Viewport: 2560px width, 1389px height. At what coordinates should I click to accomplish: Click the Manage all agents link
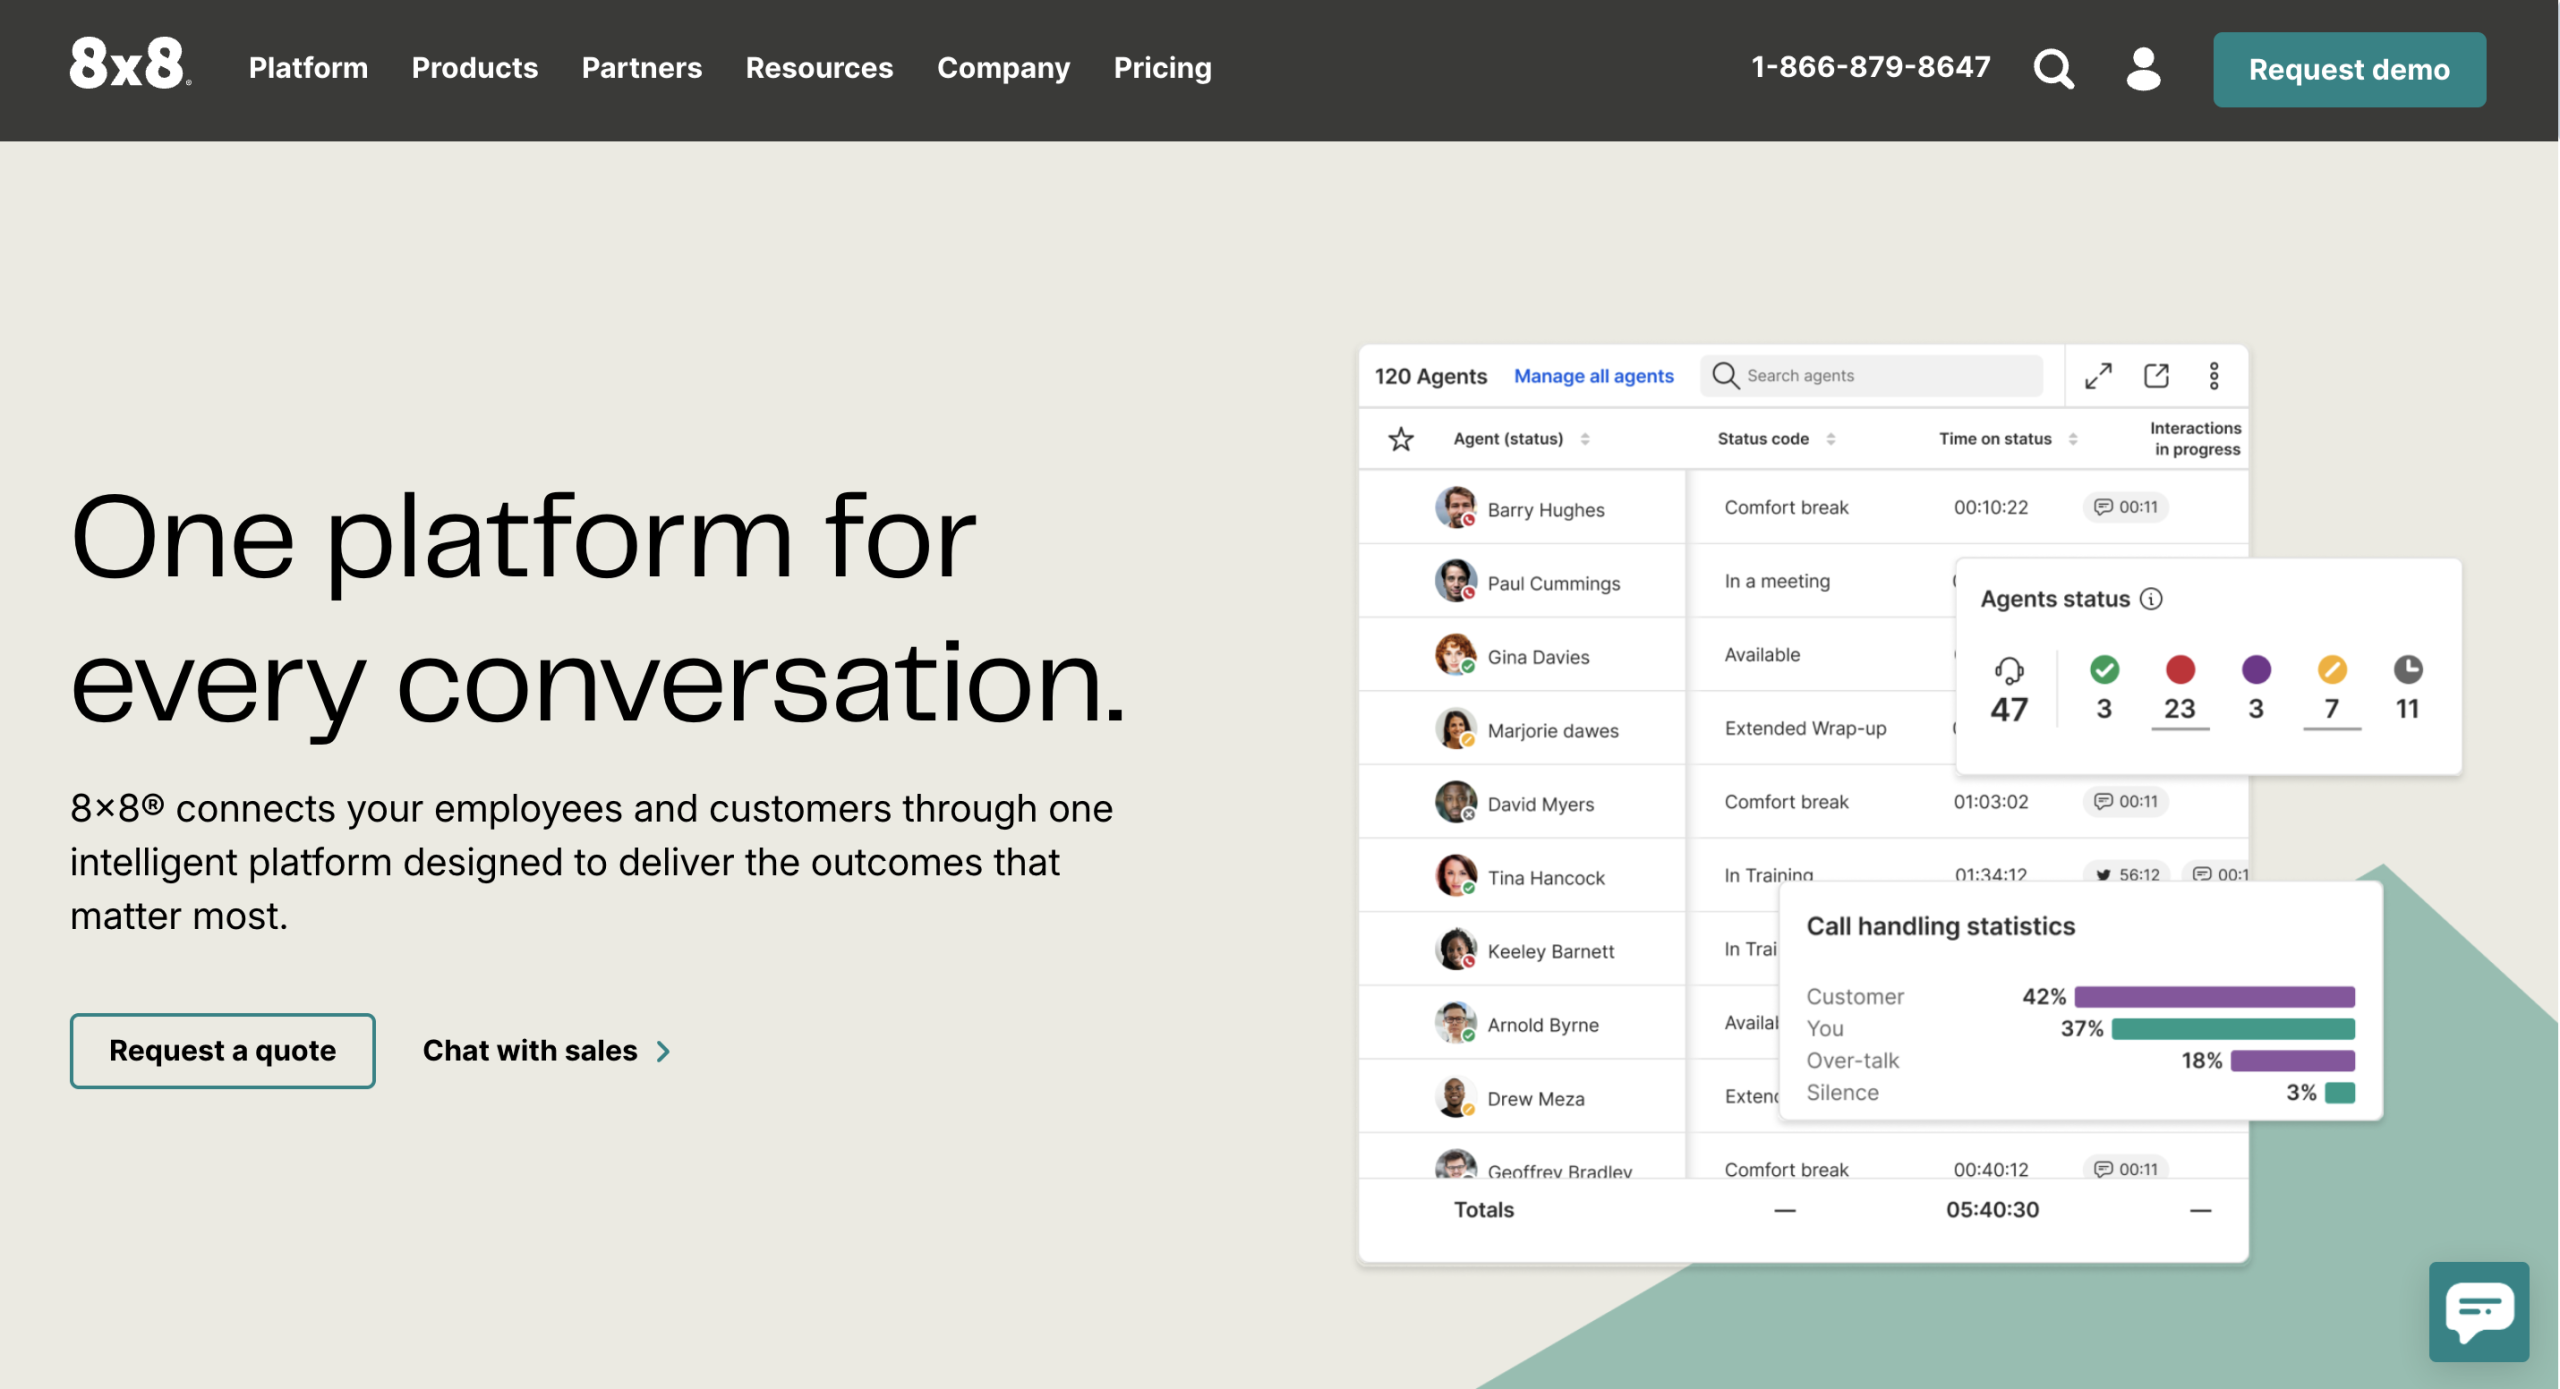[1593, 376]
